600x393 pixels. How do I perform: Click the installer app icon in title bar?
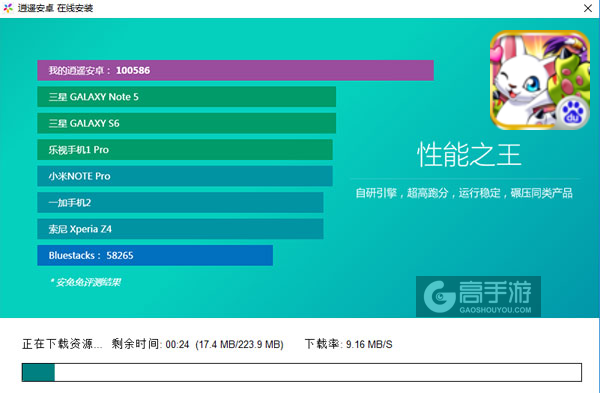8,8
